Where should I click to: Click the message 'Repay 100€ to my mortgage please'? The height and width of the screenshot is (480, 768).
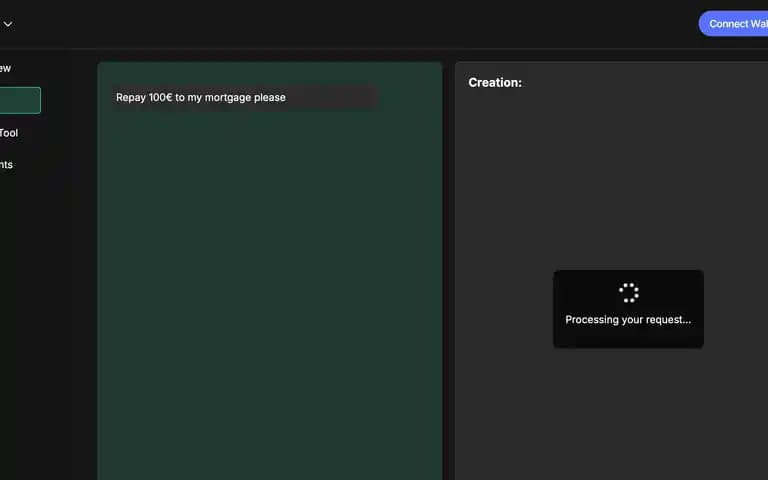point(245,97)
